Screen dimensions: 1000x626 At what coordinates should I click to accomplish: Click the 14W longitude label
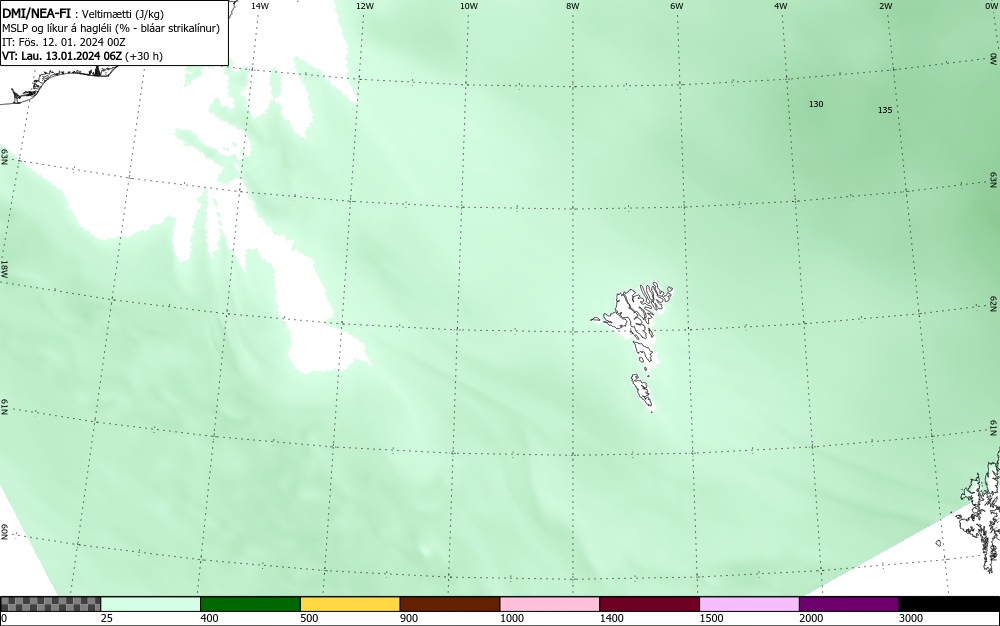(260, 6)
